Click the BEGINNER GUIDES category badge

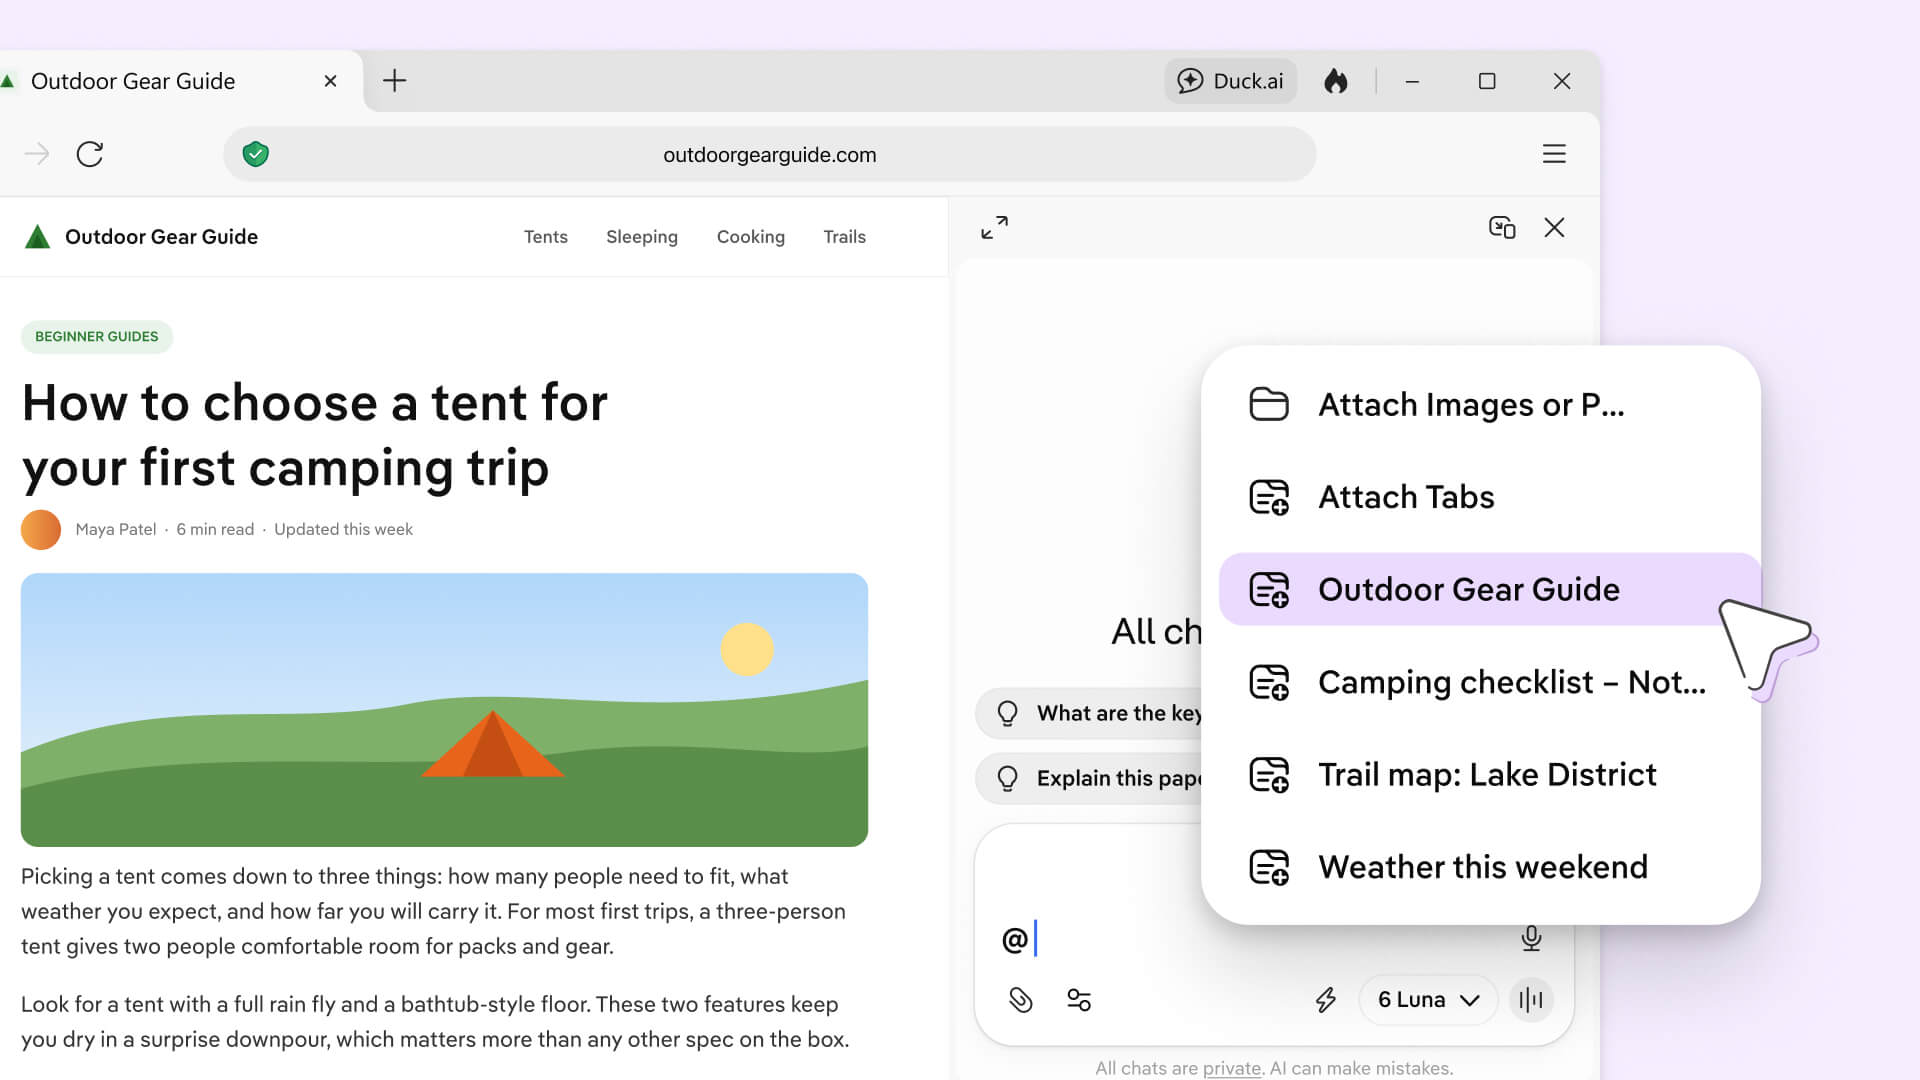97,337
